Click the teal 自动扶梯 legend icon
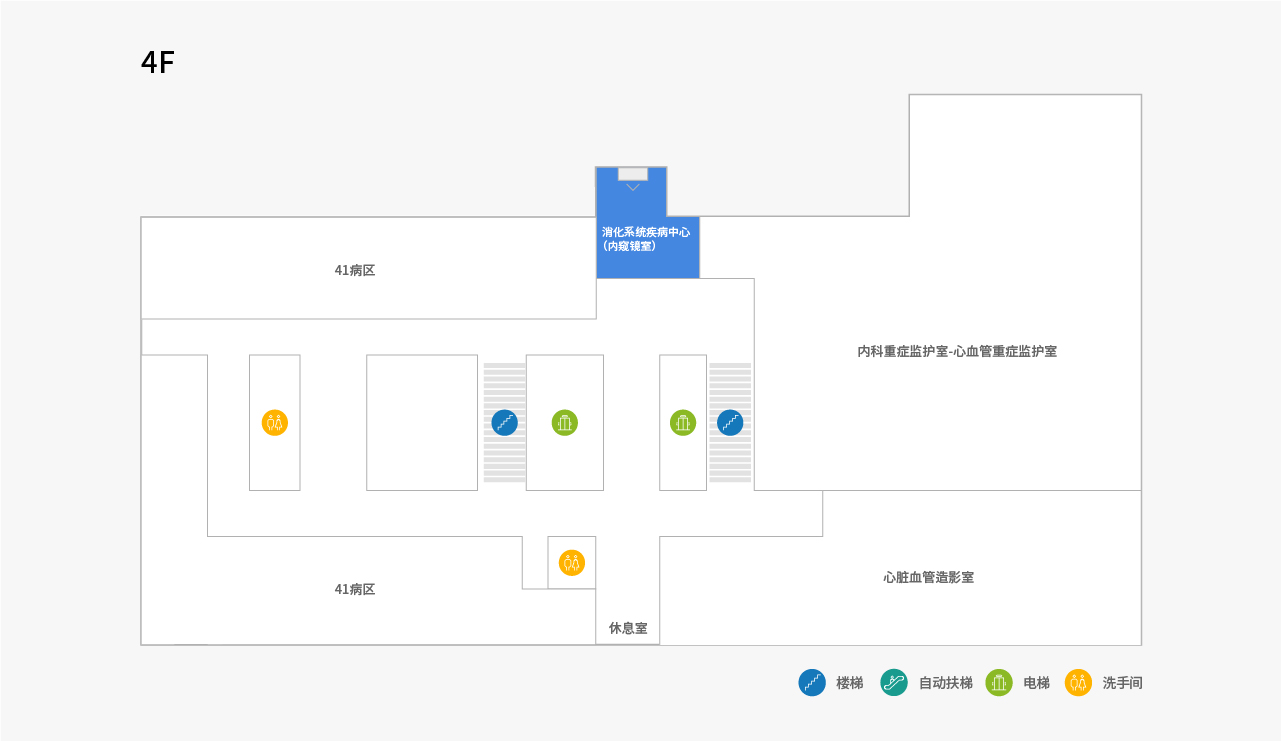The image size is (1281, 741). coord(894,683)
